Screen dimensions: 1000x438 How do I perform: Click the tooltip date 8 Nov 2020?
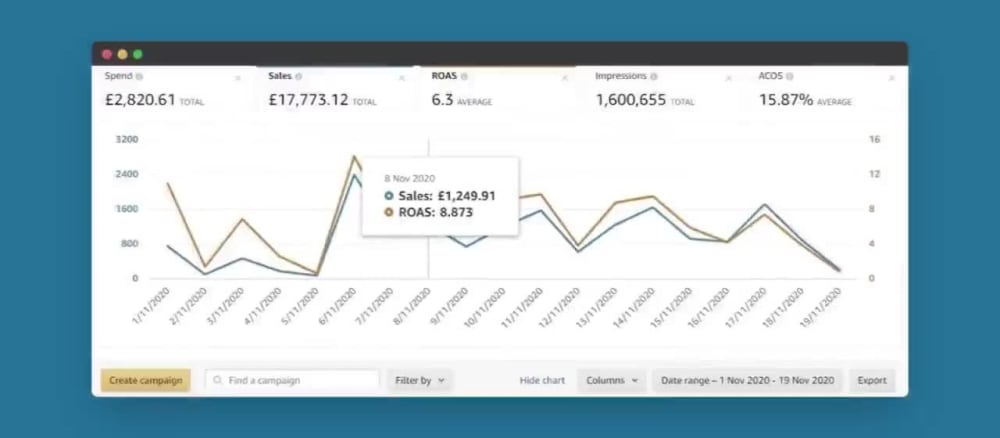click(x=409, y=179)
